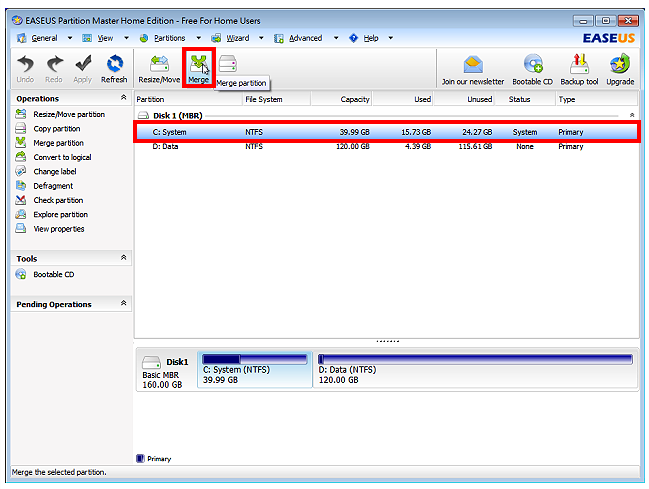Click the Copy partition link
This screenshot has height=489, width=649.
[x=57, y=129]
